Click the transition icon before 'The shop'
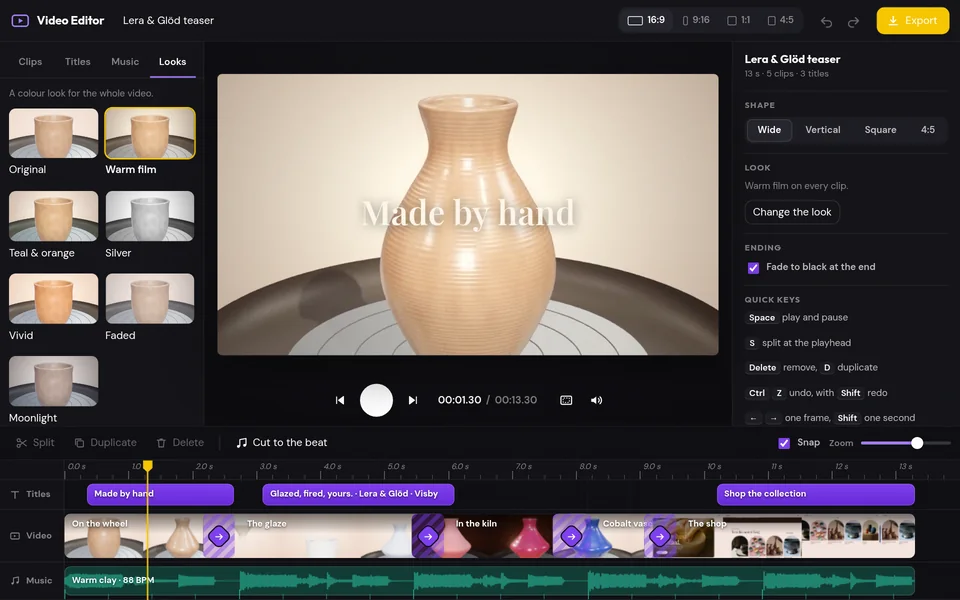 tap(660, 537)
